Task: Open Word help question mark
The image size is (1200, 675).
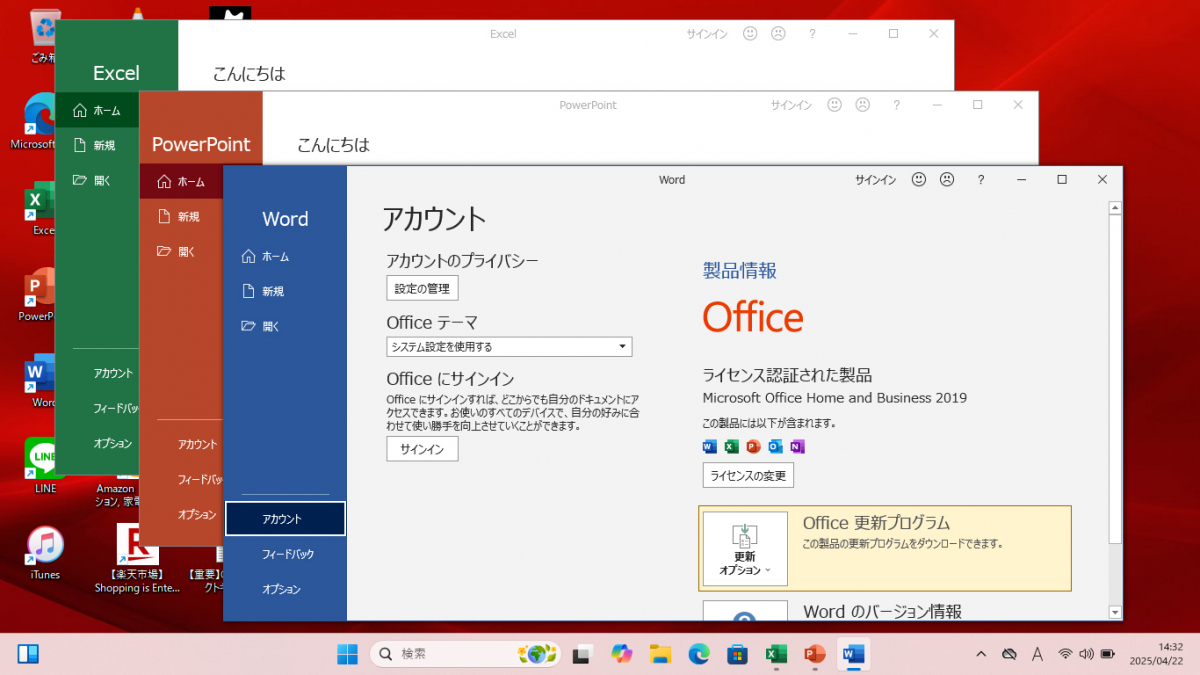Action: pos(981,180)
